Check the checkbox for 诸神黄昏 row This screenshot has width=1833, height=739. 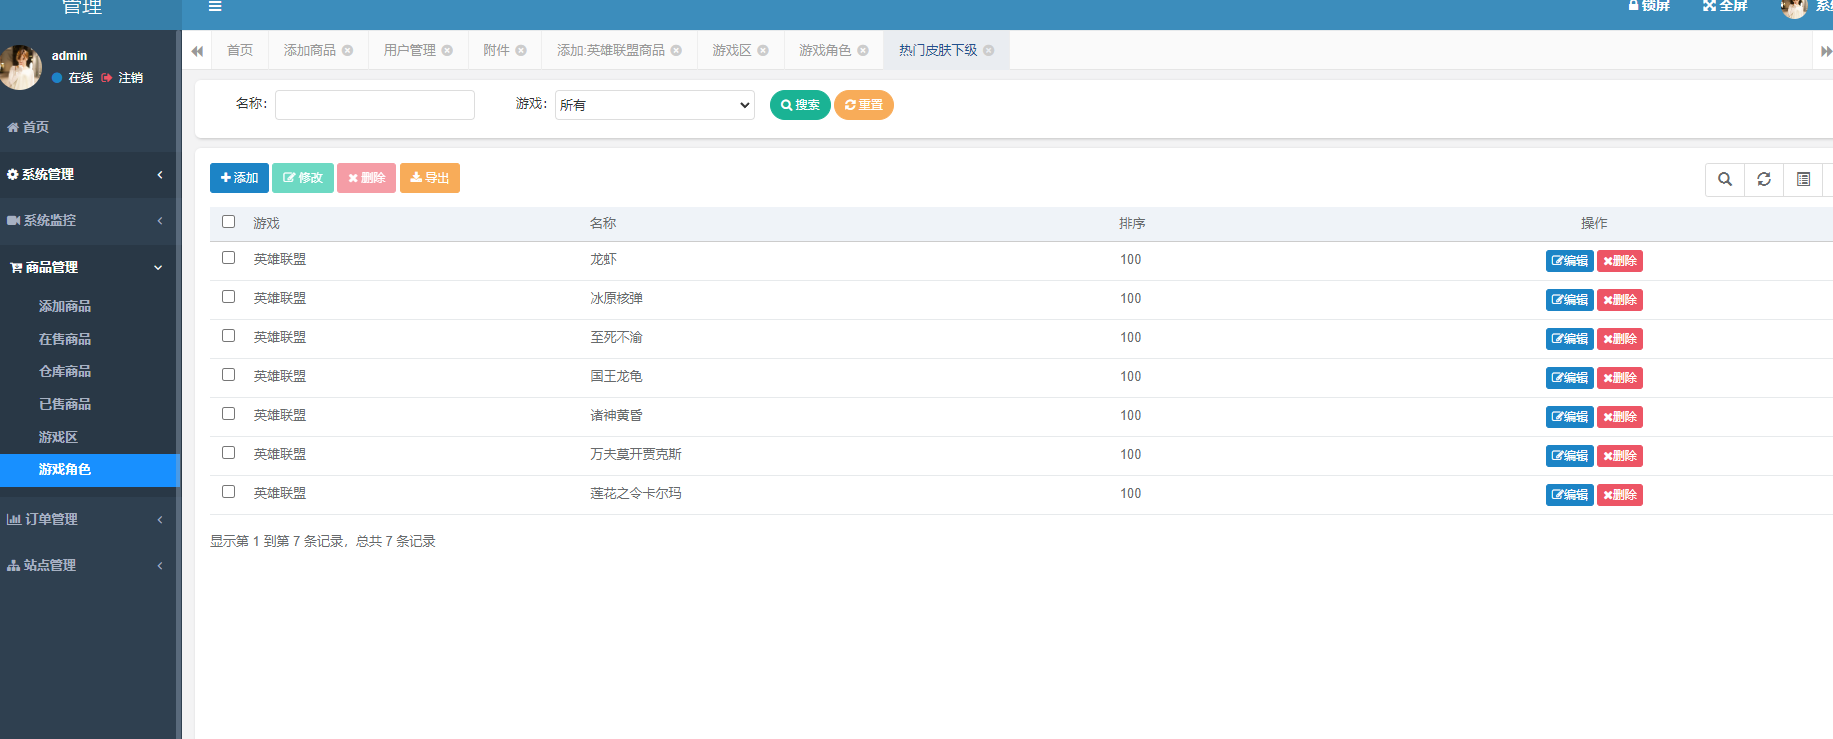point(228,414)
